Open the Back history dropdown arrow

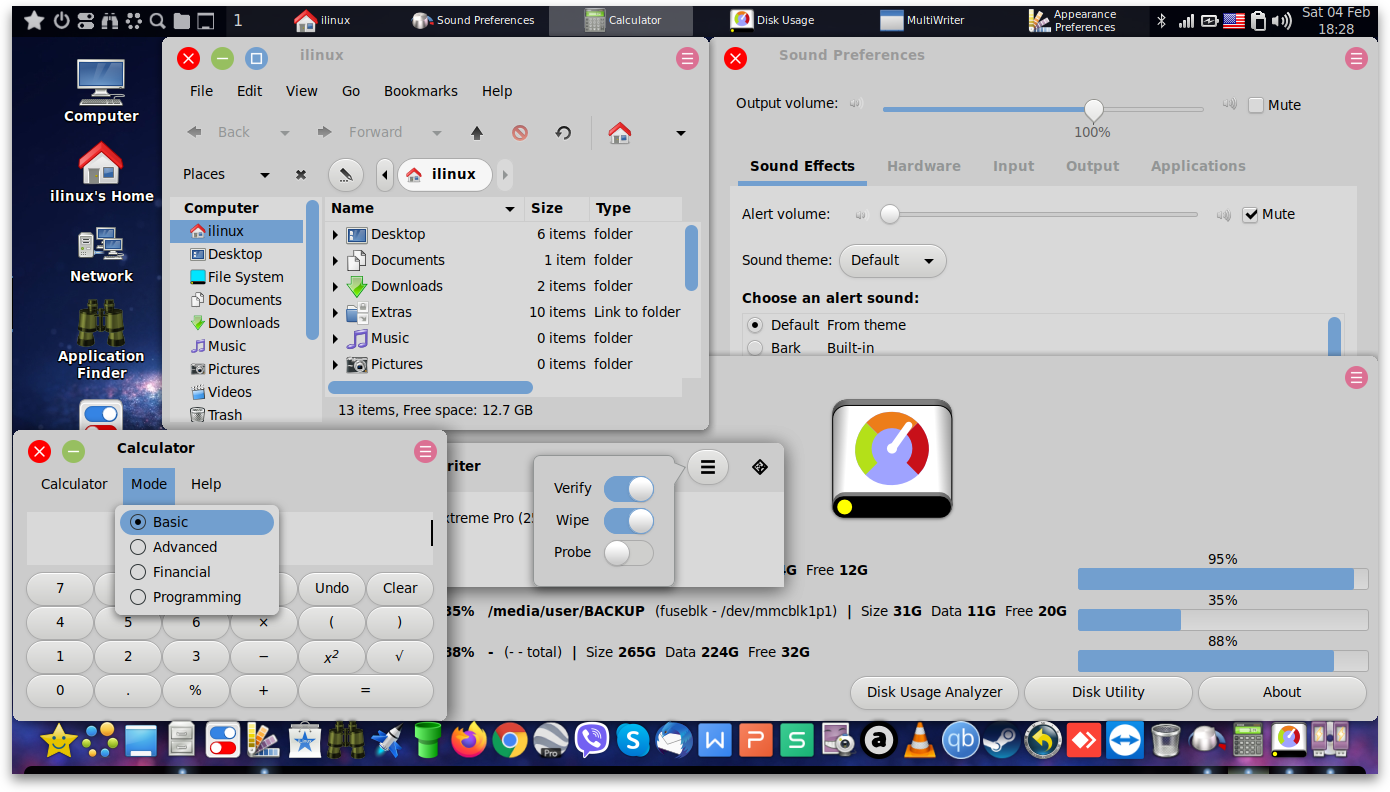[x=285, y=132]
